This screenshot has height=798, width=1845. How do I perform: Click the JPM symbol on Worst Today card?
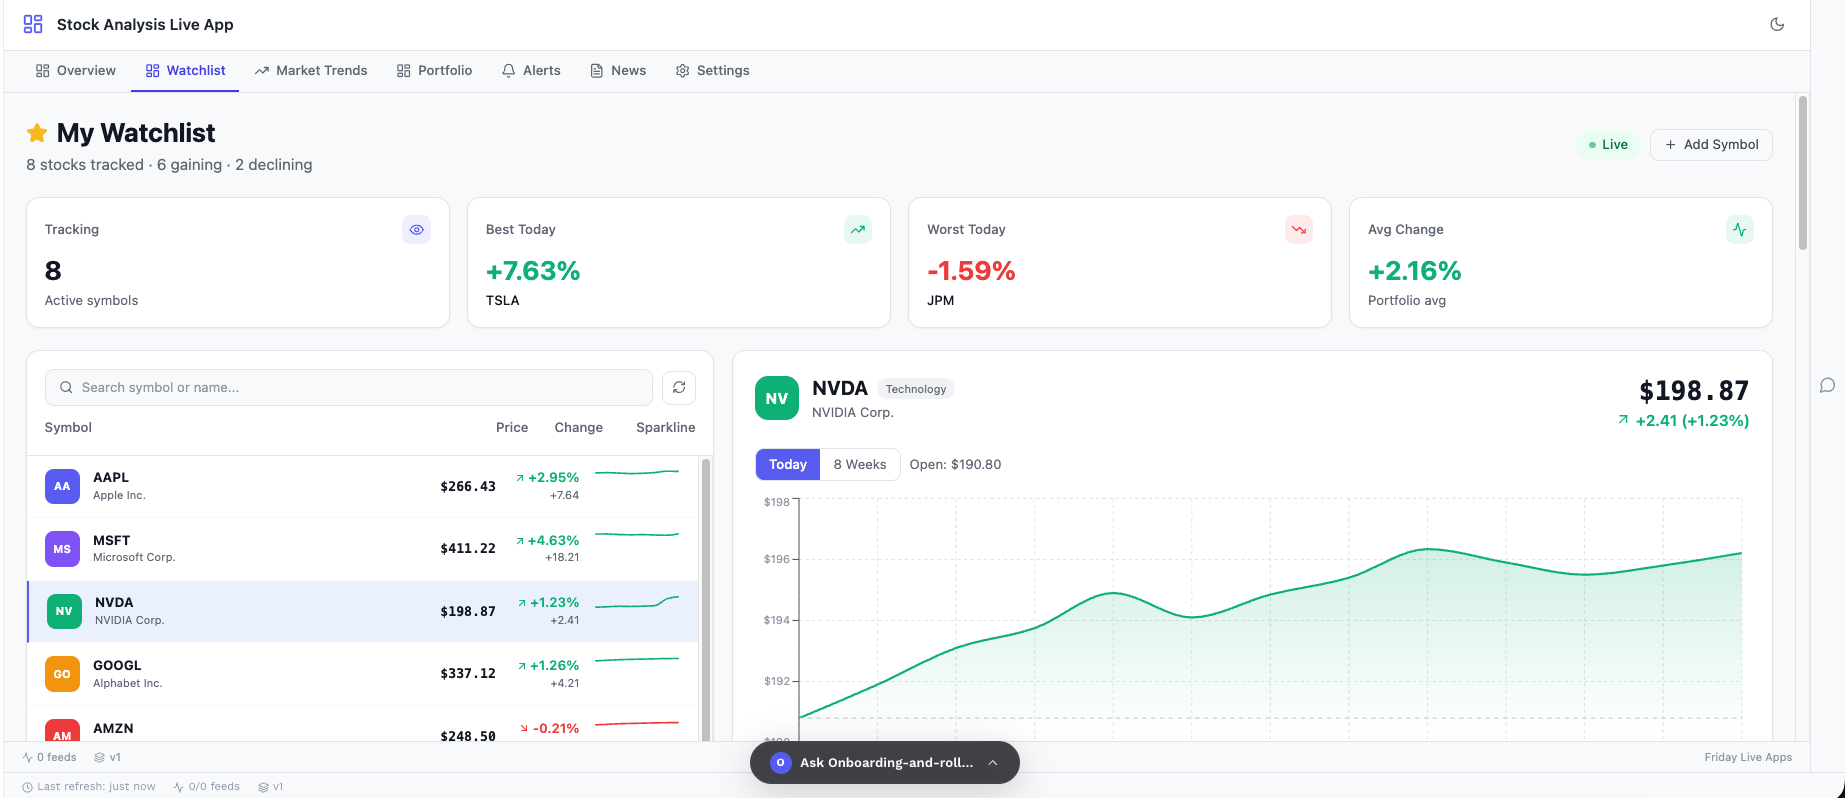941,300
